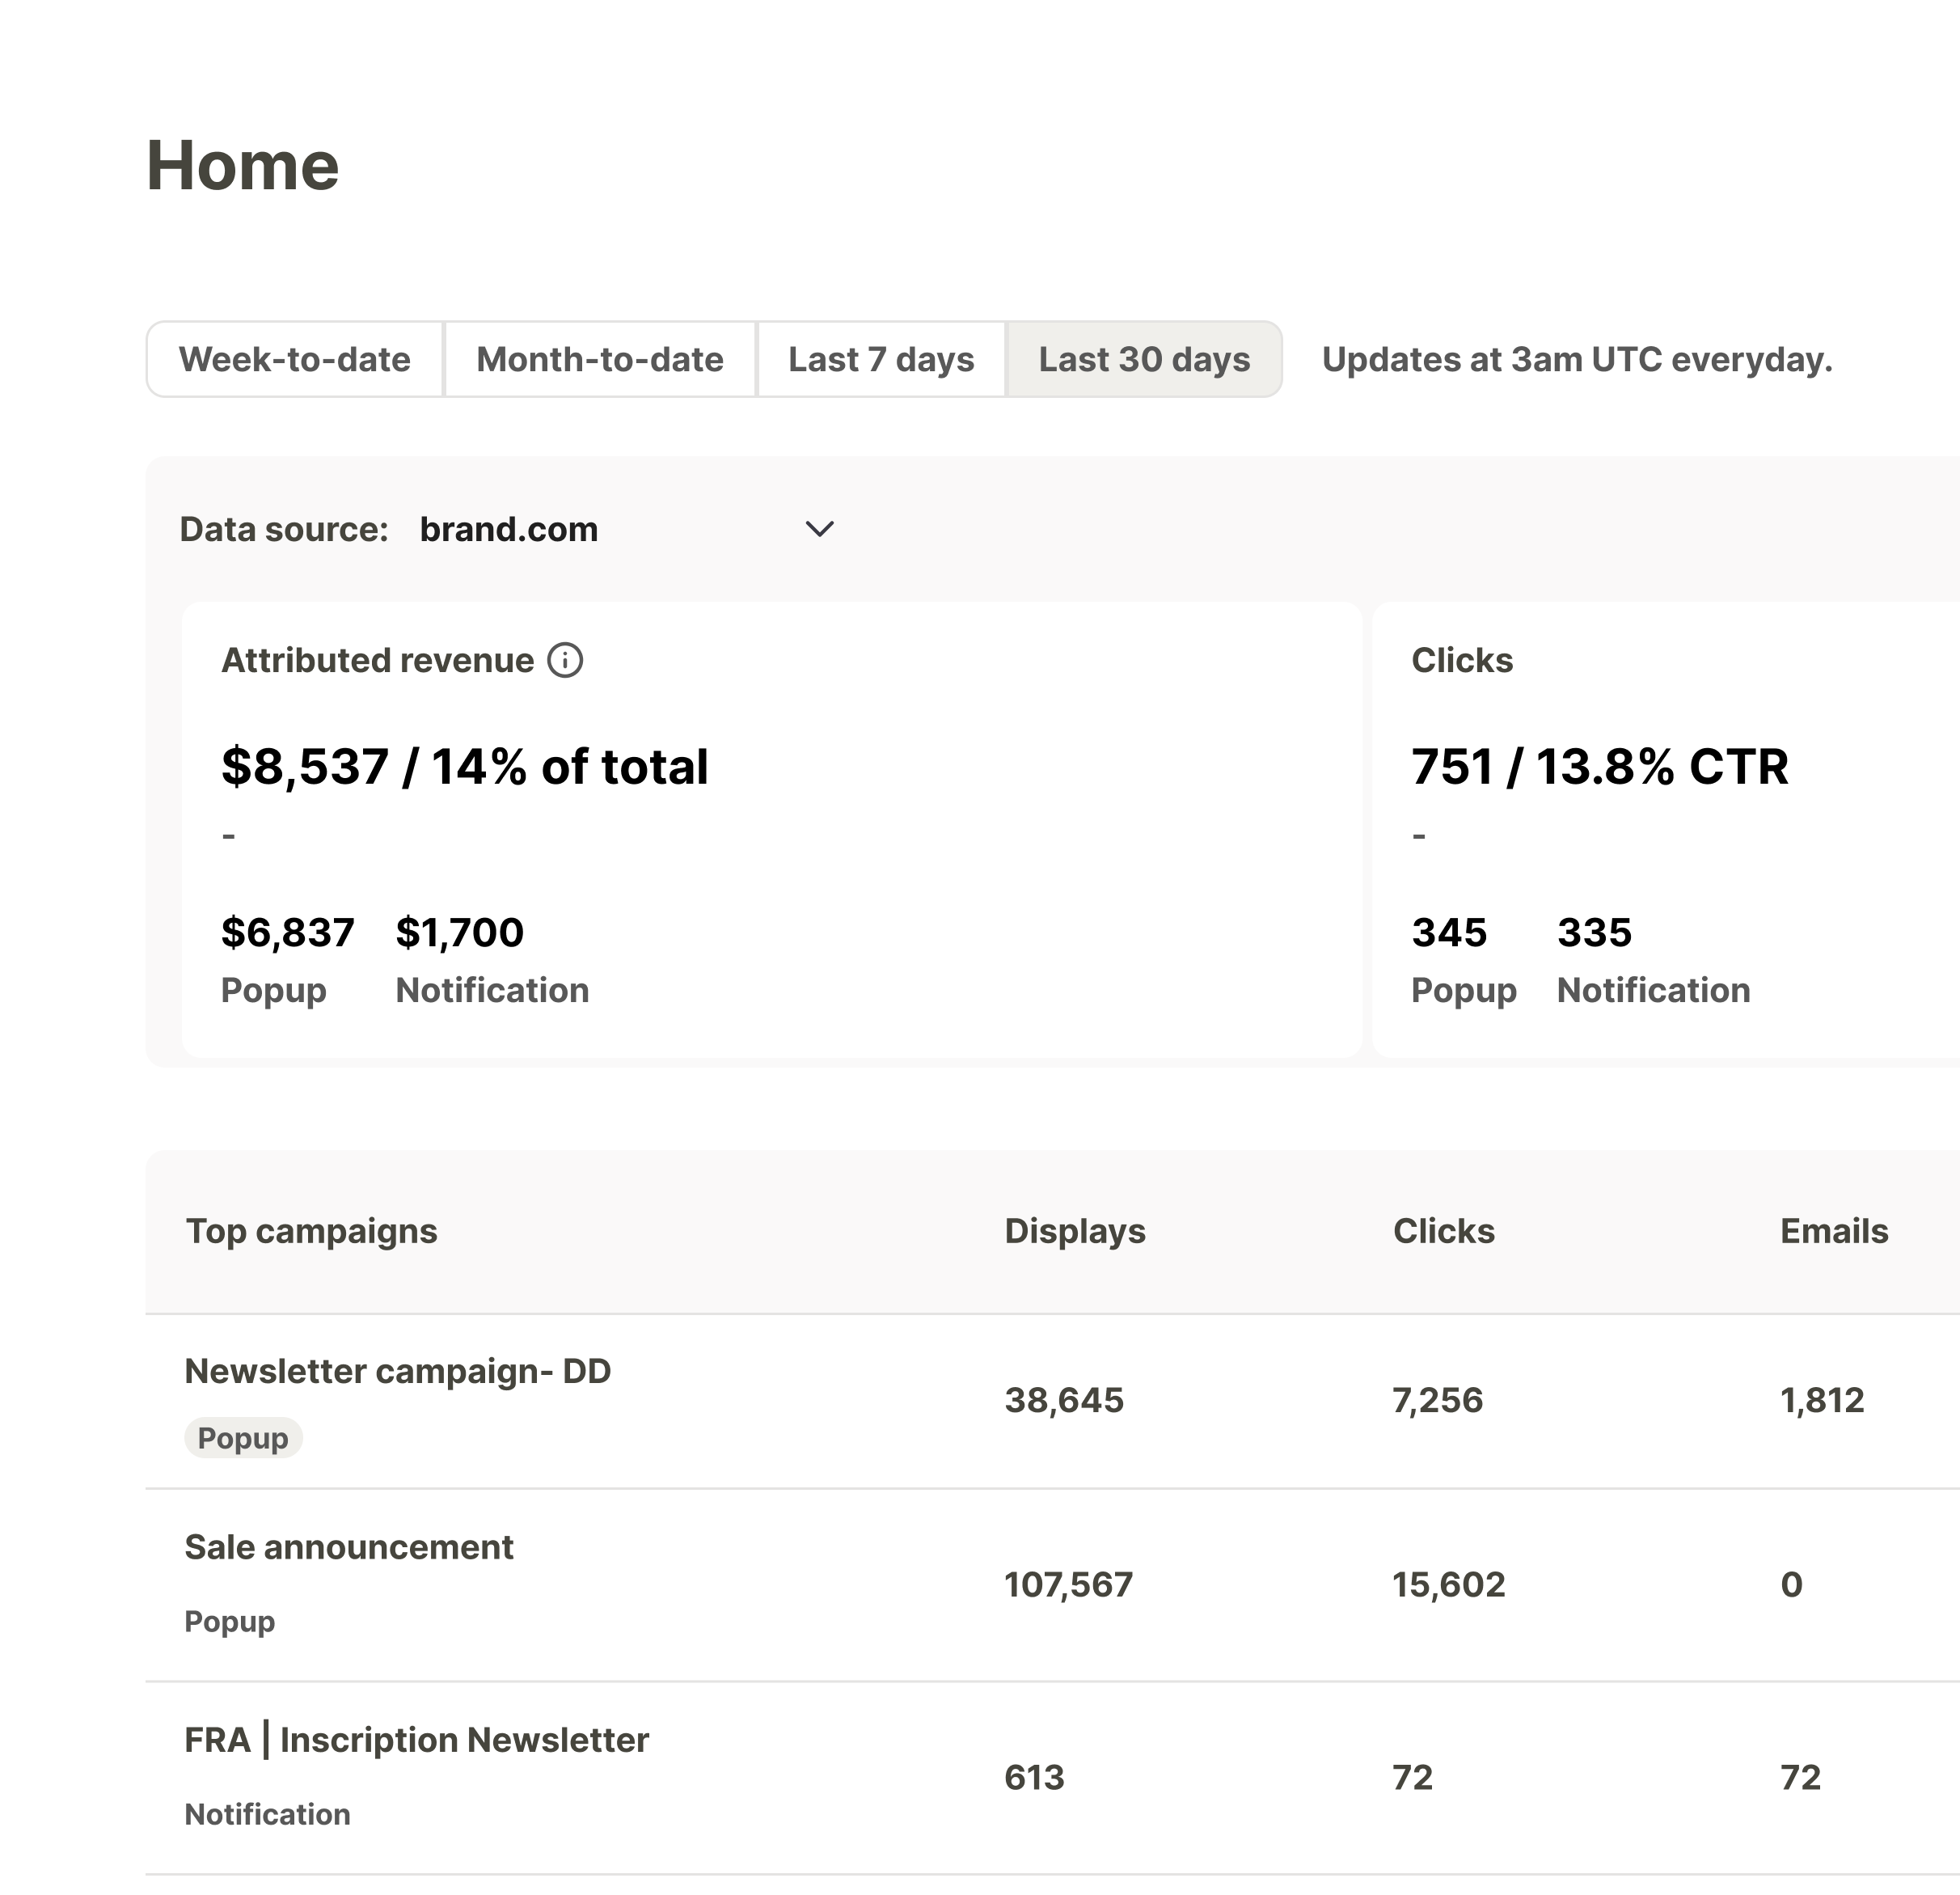This screenshot has width=1960, height=1895.
Task: Sort by the Clicks column header
Action: 1443,1231
